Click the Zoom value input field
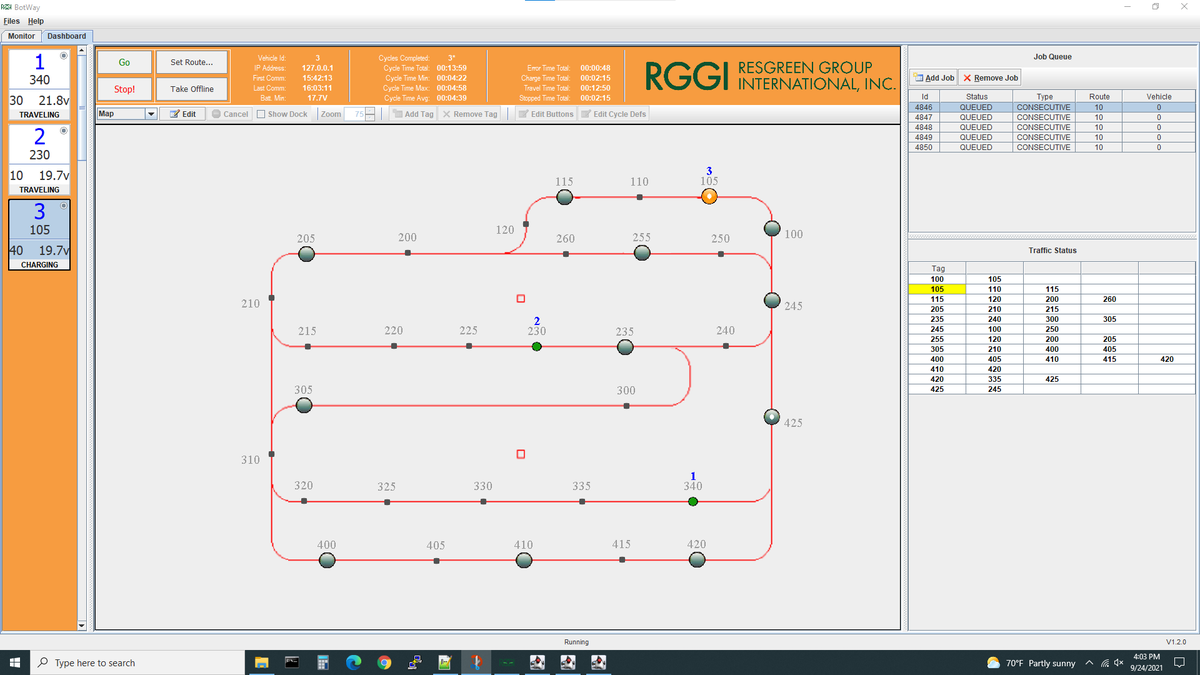The height and width of the screenshot is (675, 1200). (x=354, y=114)
